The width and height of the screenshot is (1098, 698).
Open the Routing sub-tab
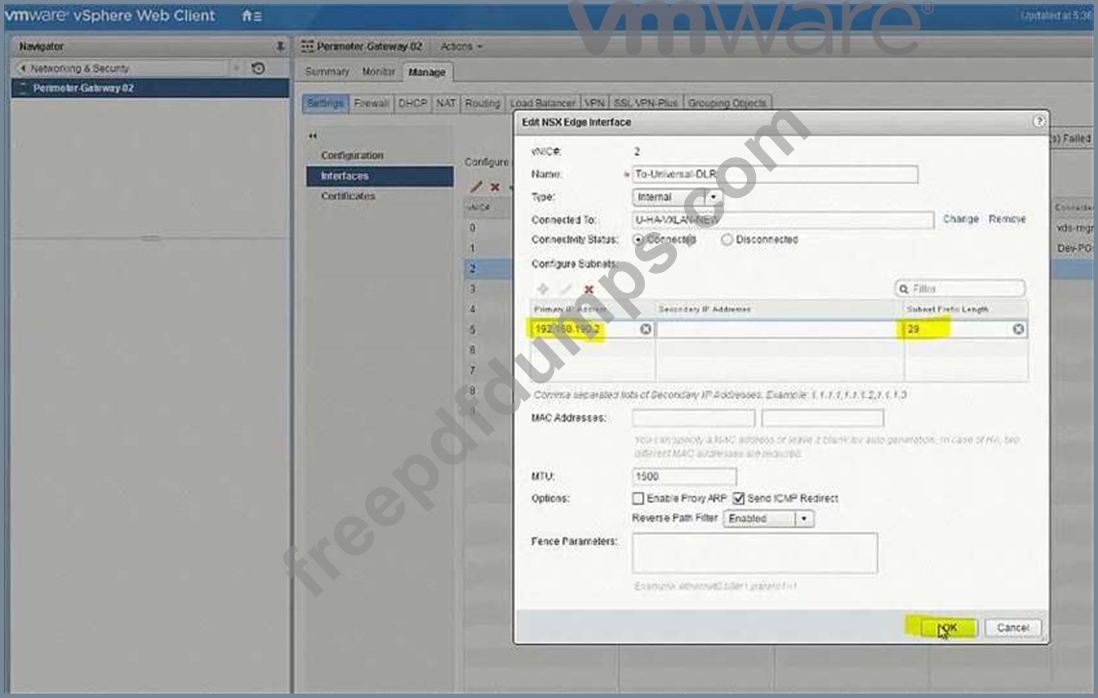[482, 103]
